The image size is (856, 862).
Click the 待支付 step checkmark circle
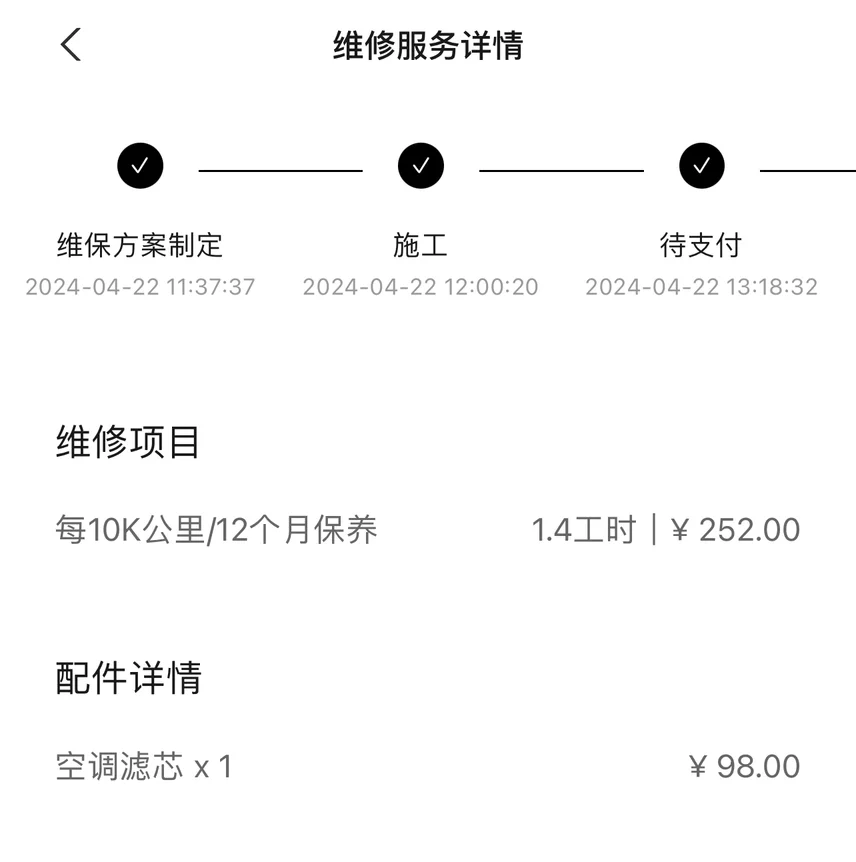click(x=702, y=165)
